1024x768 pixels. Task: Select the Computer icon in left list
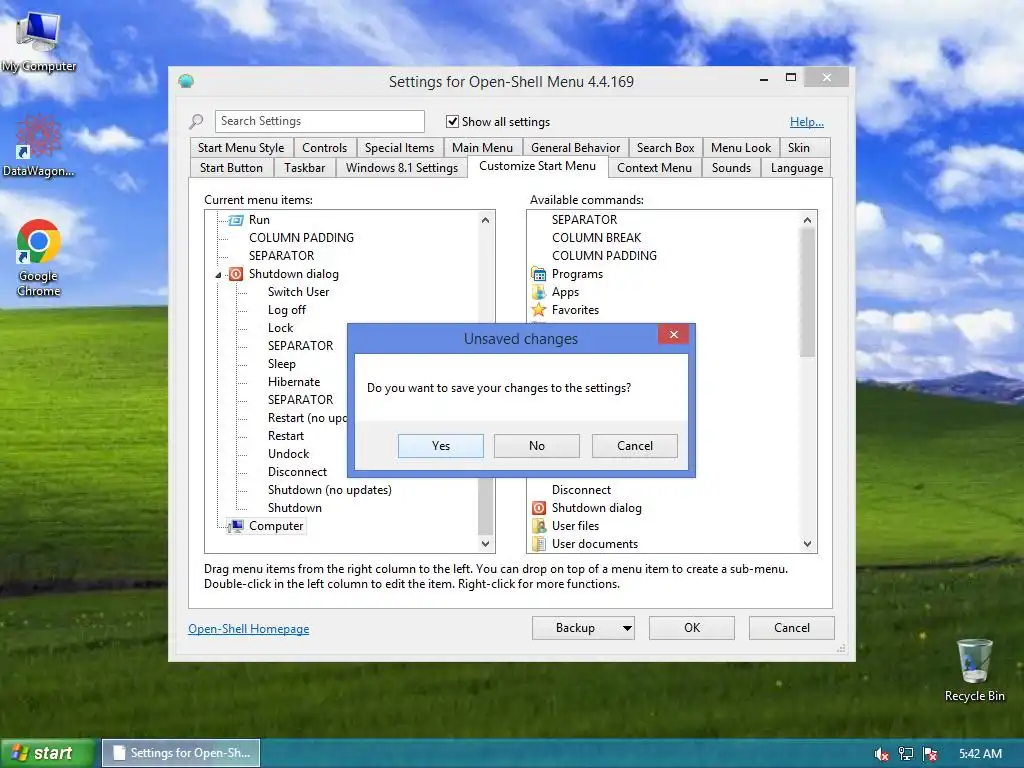tap(236, 526)
